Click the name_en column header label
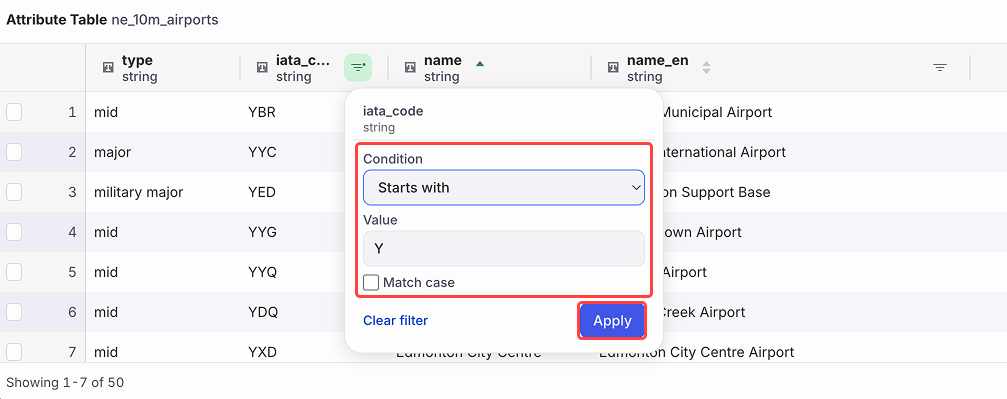1007x399 pixels. pyautogui.click(x=658, y=60)
